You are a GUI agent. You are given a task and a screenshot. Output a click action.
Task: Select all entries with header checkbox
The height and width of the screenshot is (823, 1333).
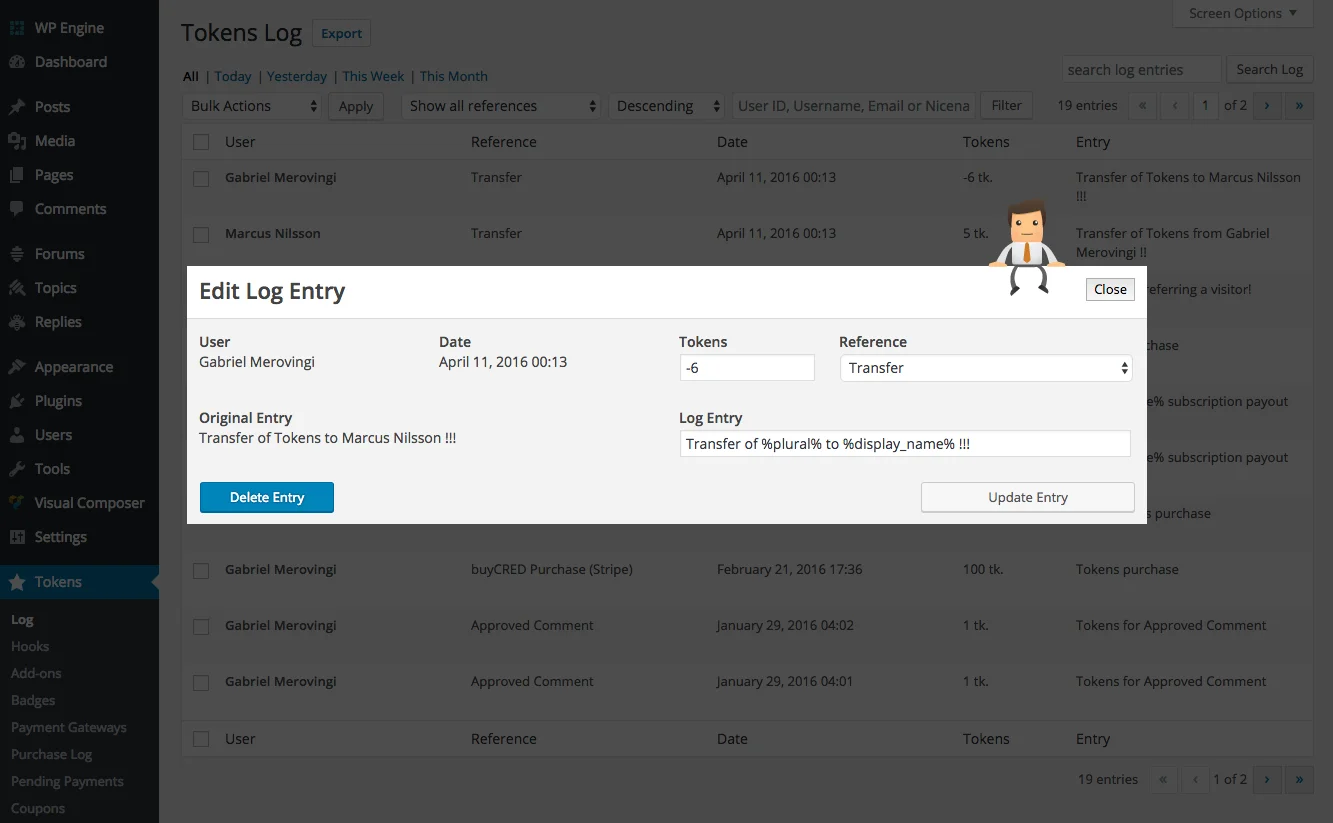pos(200,141)
